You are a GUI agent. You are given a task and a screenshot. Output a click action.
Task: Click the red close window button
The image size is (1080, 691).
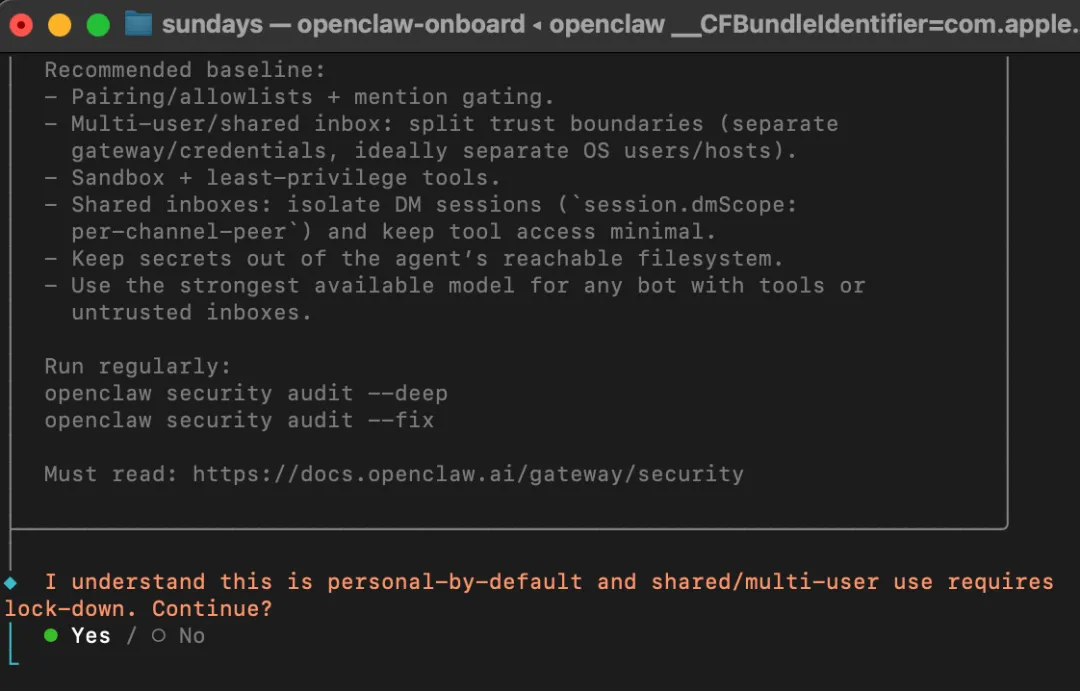click(x=21, y=25)
